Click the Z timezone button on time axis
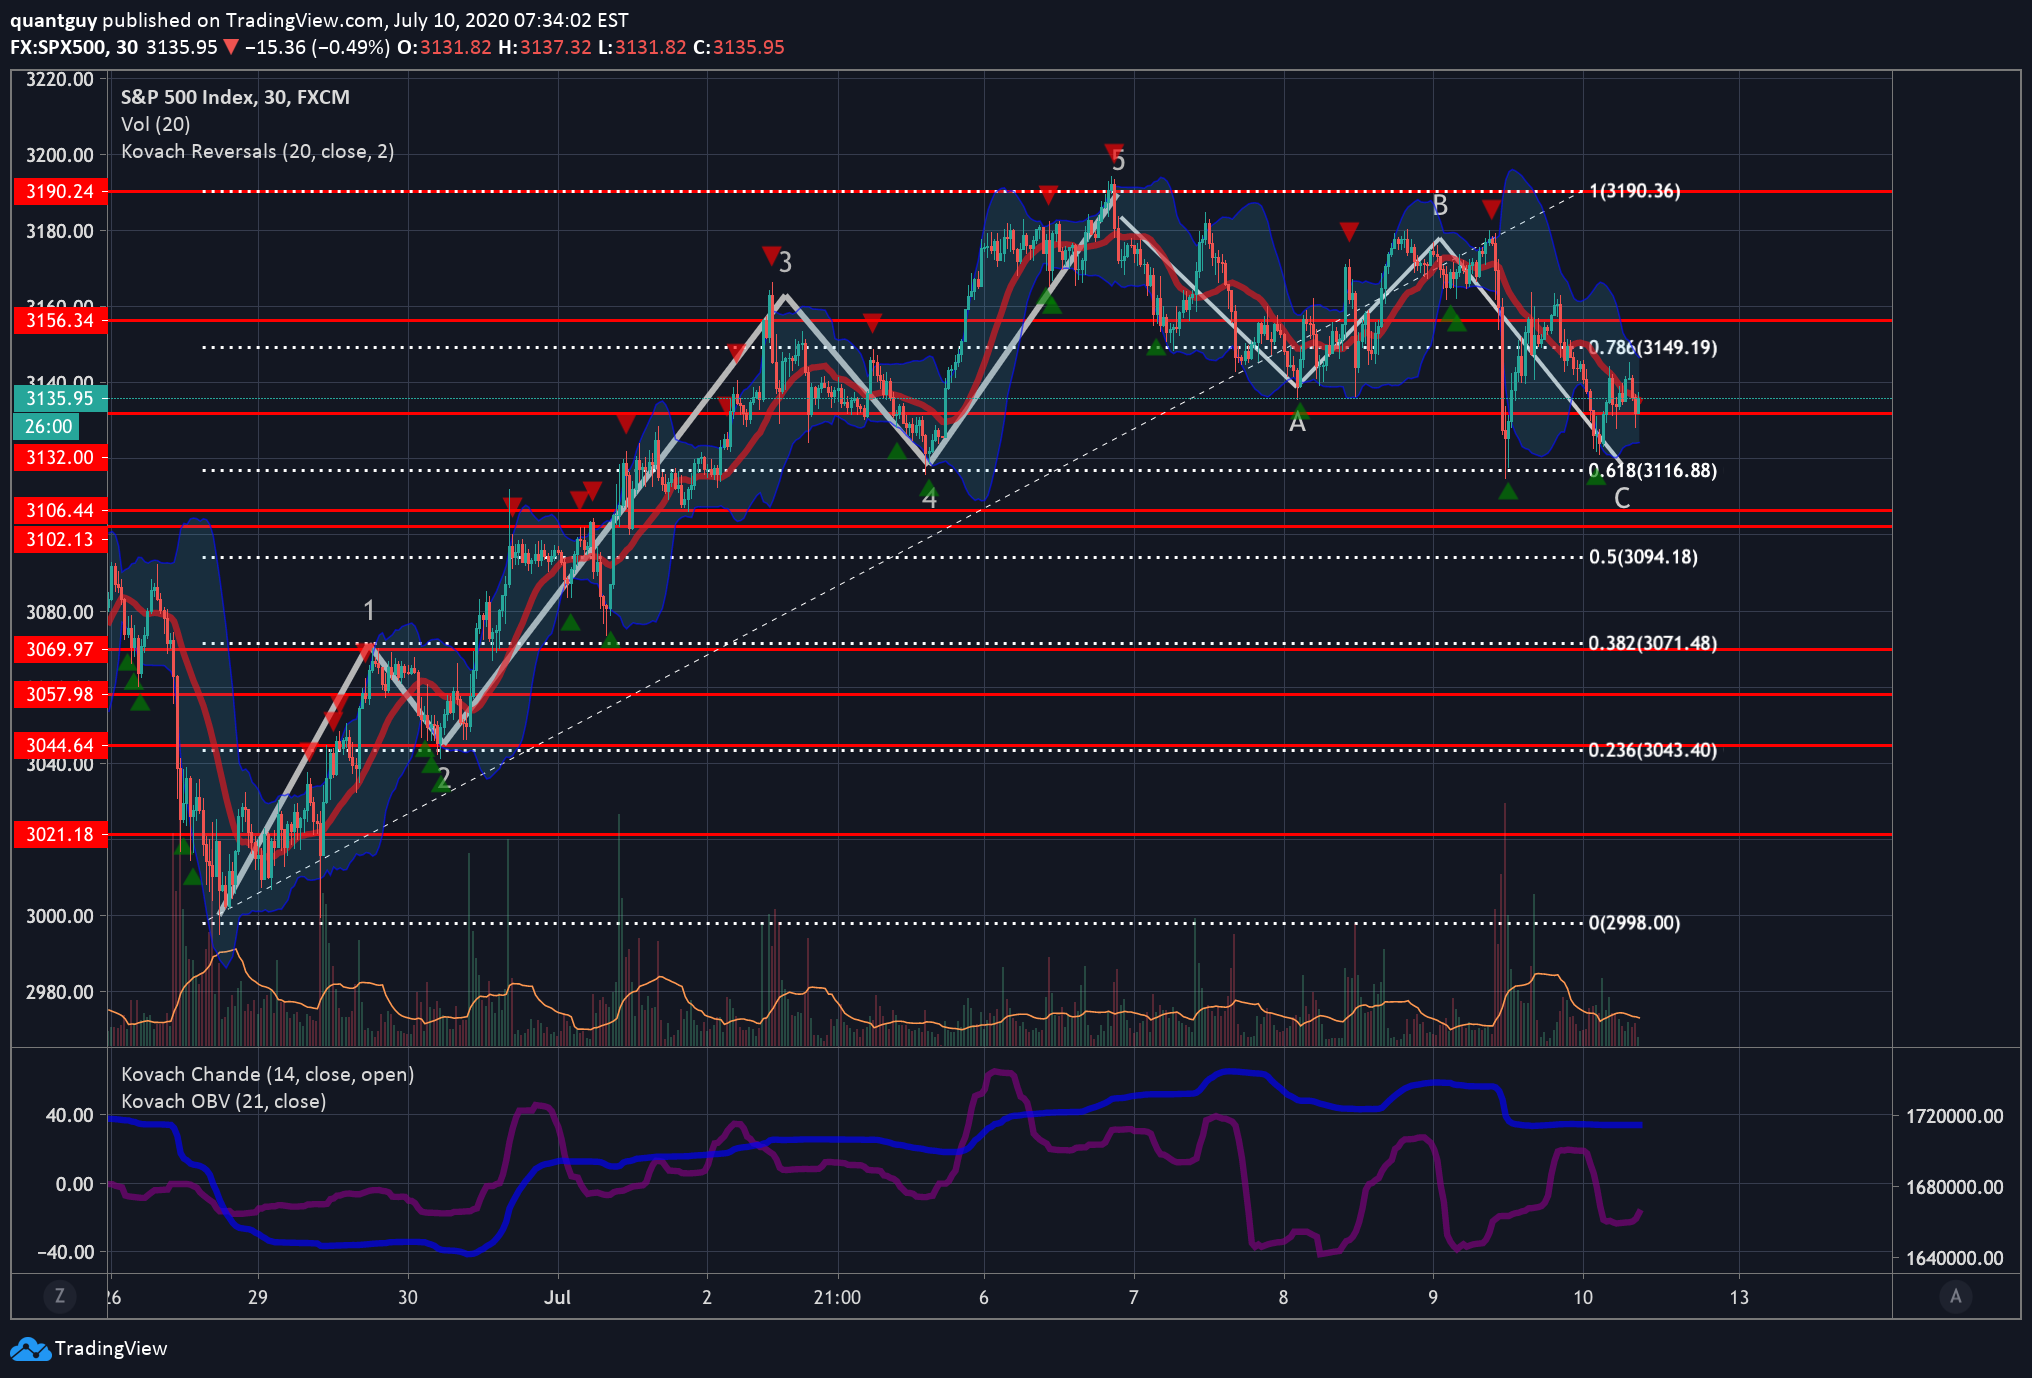Viewport: 2032px width, 1378px height. (x=60, y=1296)
